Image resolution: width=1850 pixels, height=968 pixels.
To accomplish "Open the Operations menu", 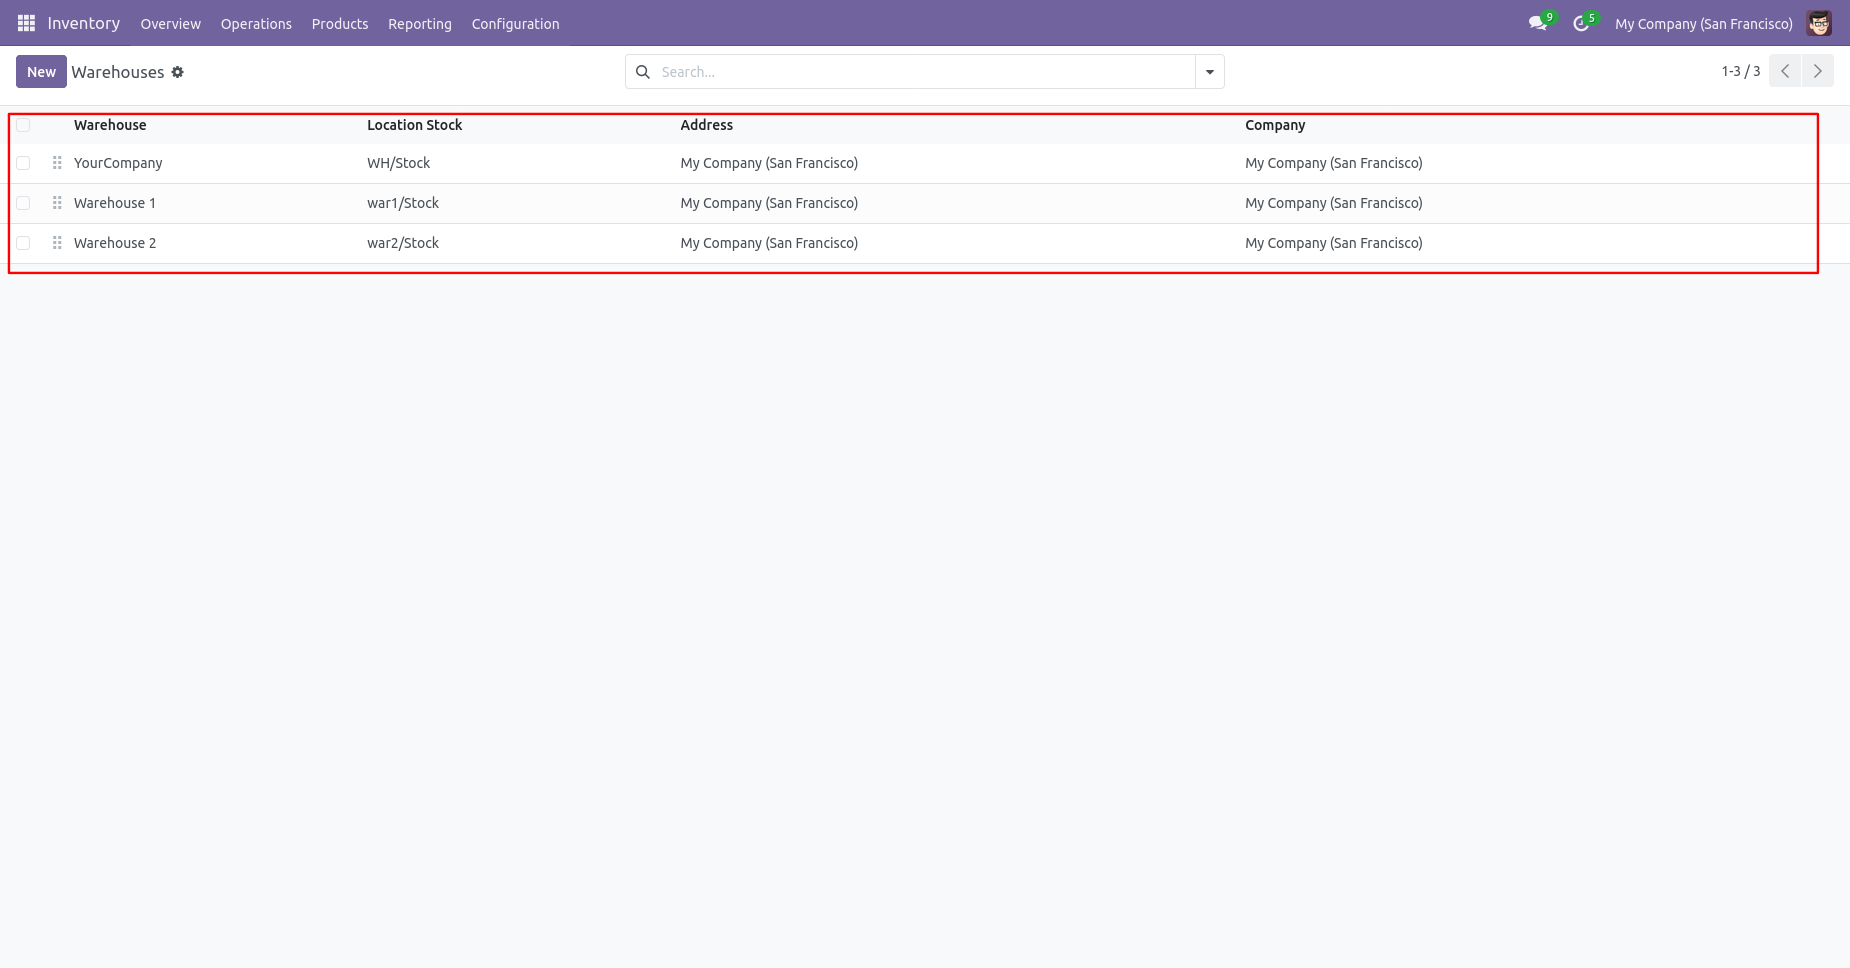I will pyautogui.click(x=256, y=24).
